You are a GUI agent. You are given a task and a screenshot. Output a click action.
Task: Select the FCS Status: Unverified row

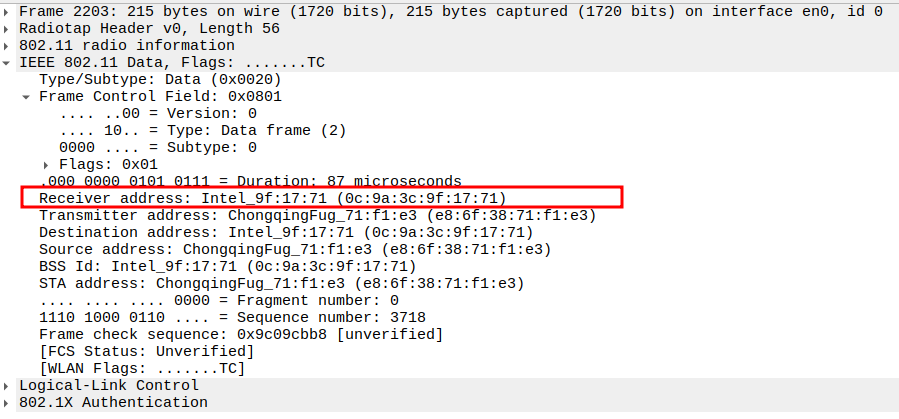coord(146,351)
